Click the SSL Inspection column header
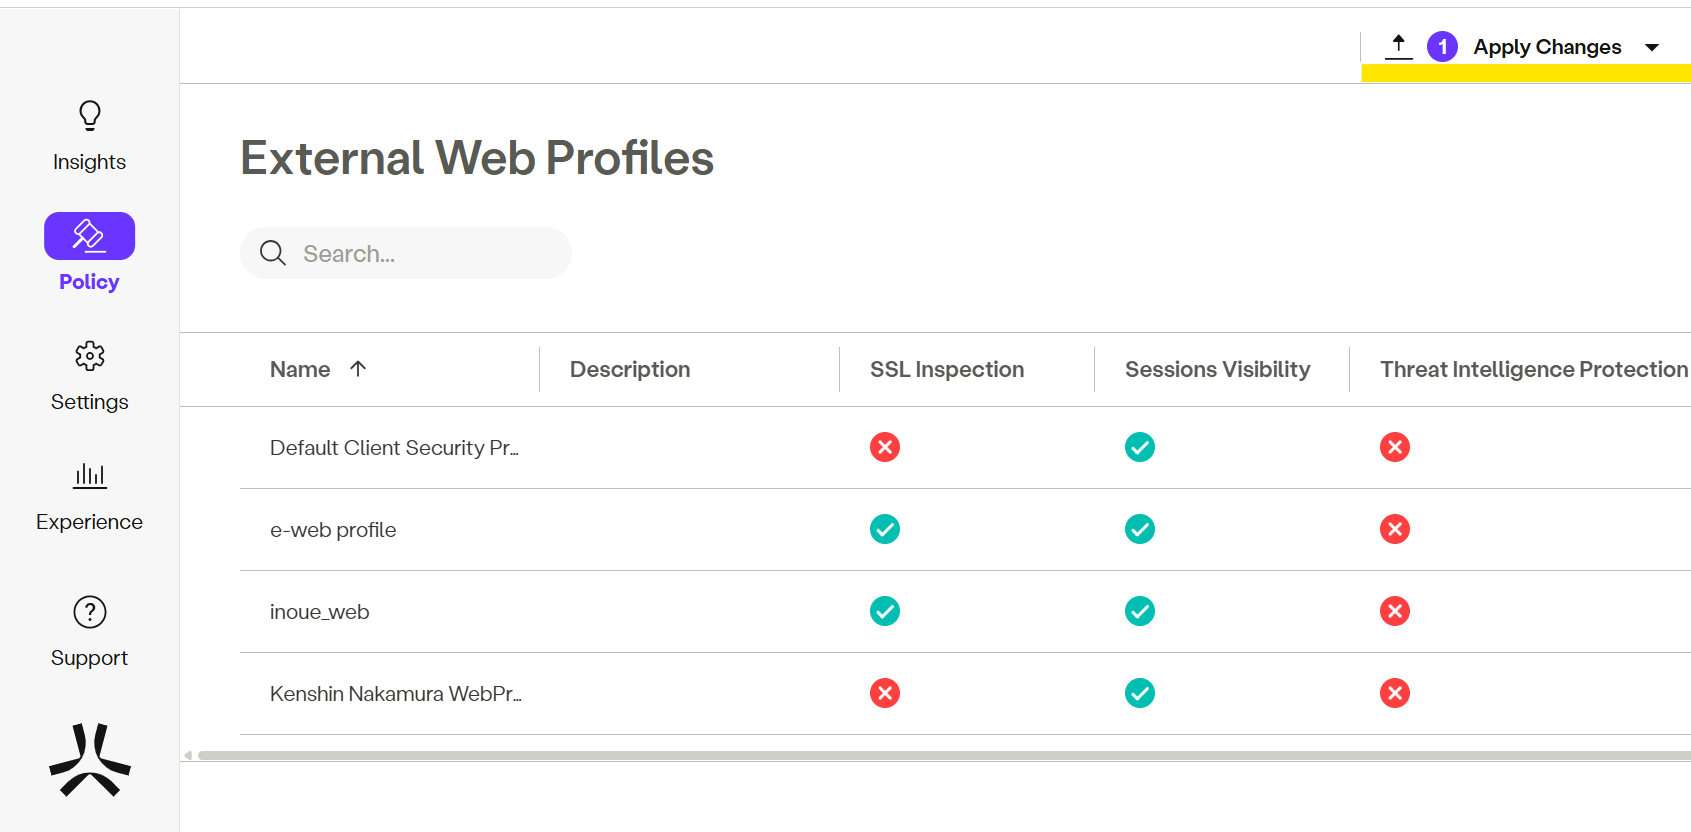This screenshot has width=1691, height=832. pos(947,370)
